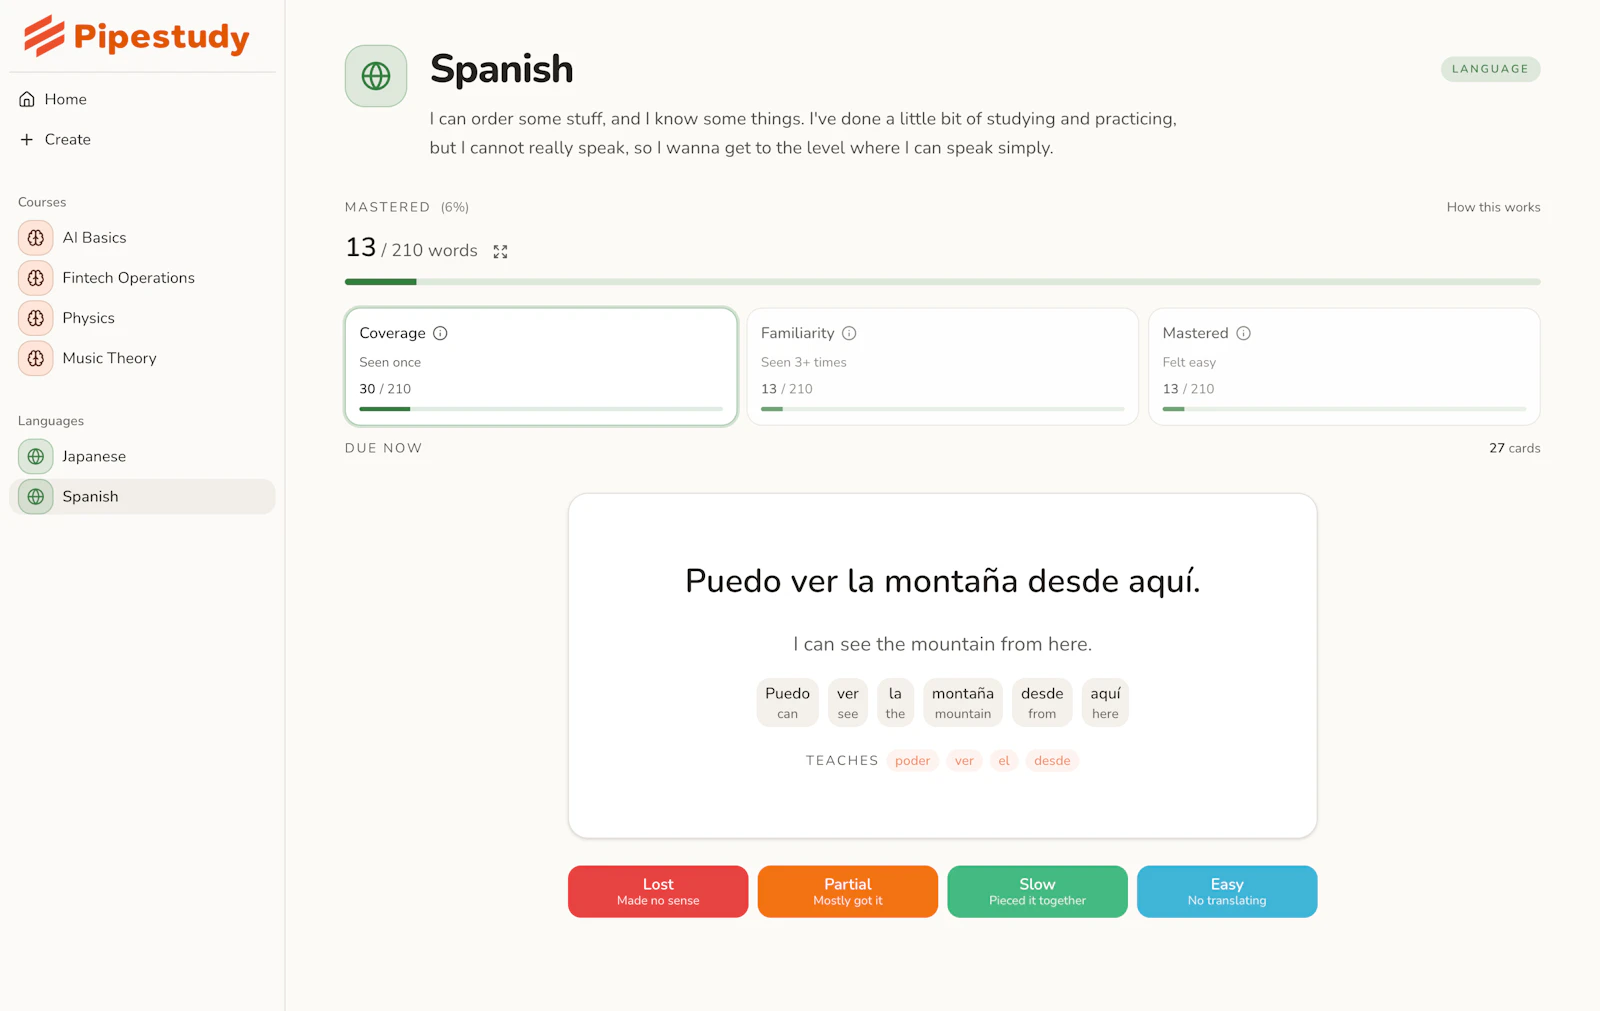
Task: Rate card as Partial
Action: point(848,891)
